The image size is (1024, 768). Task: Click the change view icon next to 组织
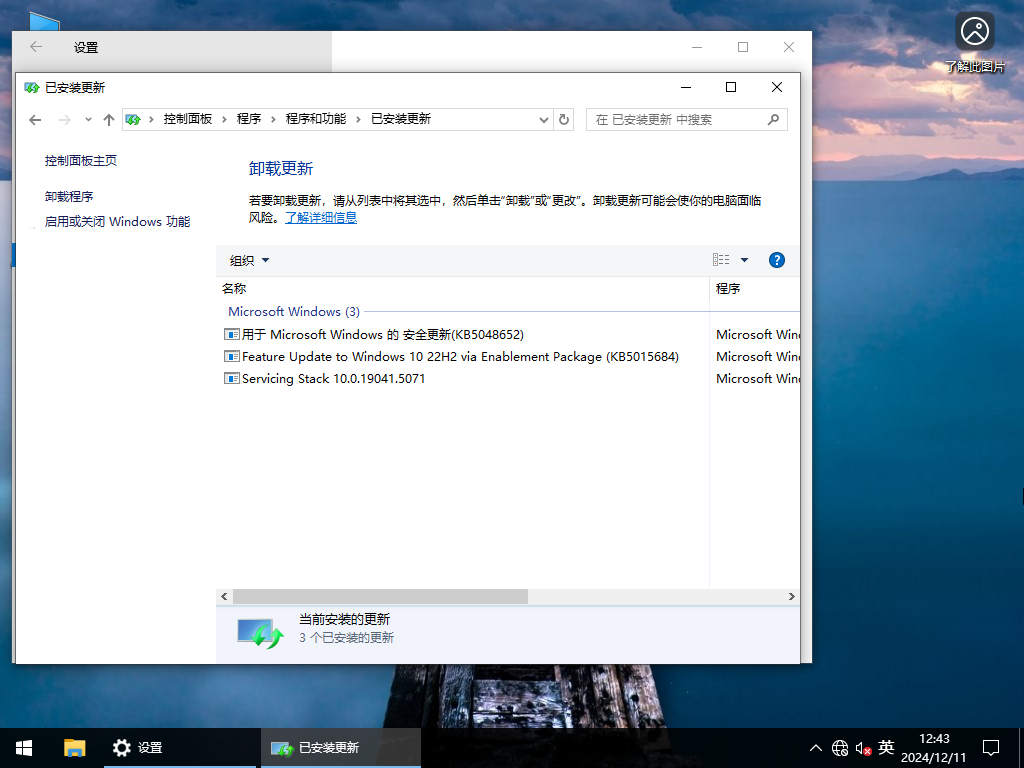pos(720,259)
